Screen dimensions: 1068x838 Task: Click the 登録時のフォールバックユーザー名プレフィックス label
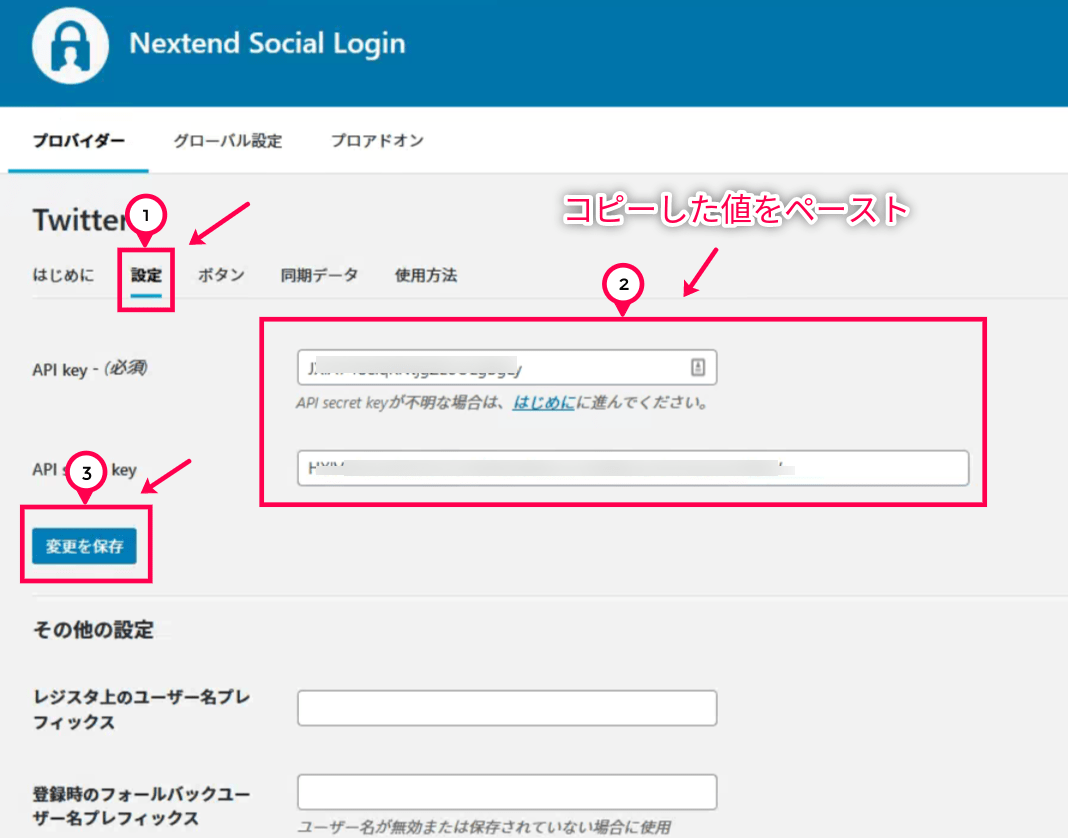pos(142,805)
